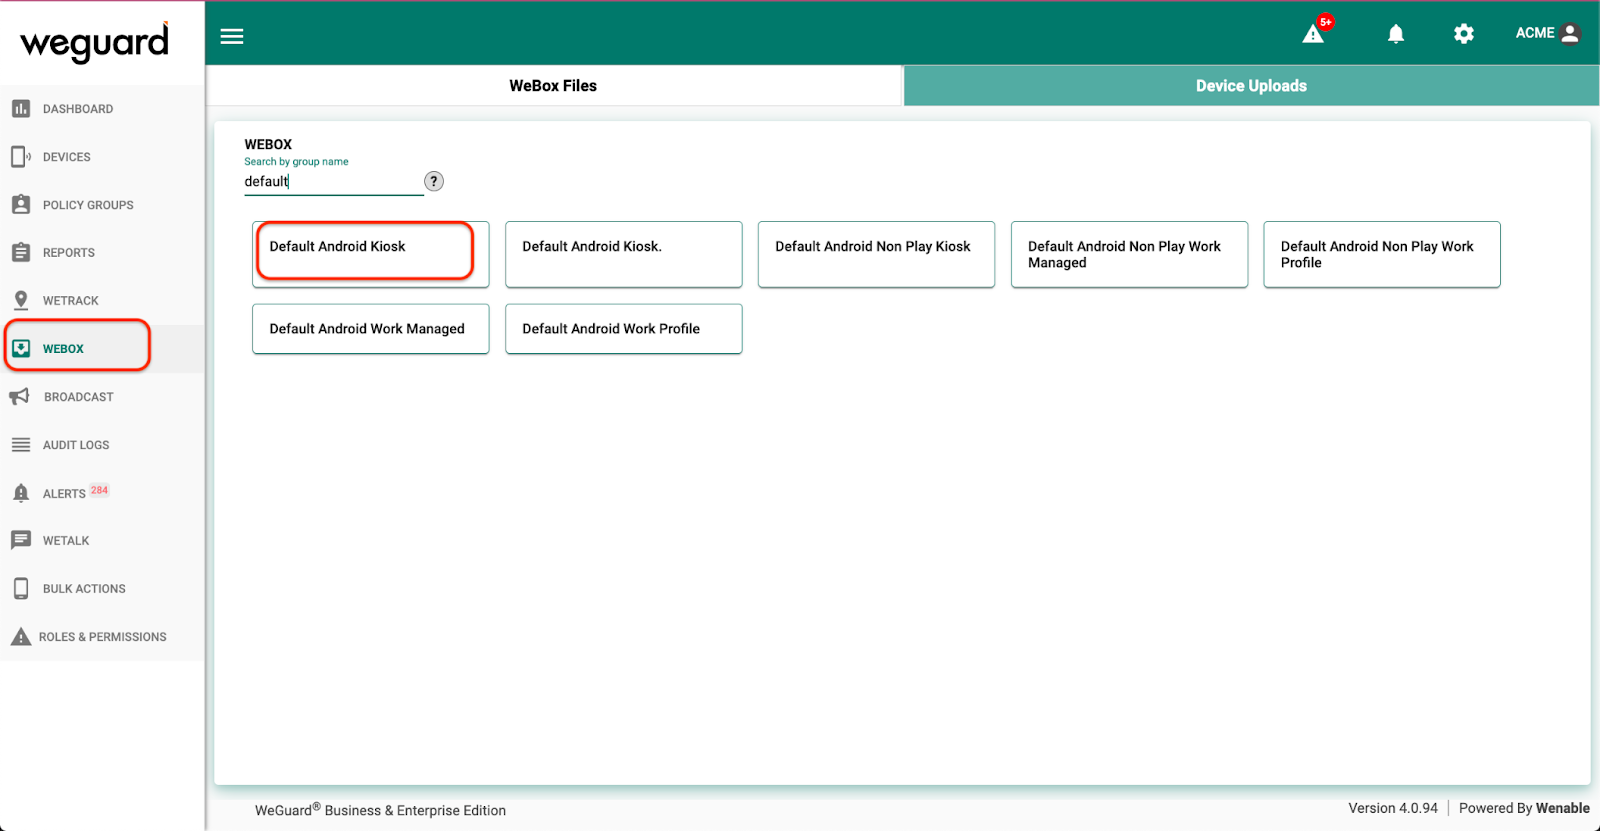This screenshot has height=831, width=1600.
Task: Open the Default Android Work Managed card
Action: click(x=371, y=329)
